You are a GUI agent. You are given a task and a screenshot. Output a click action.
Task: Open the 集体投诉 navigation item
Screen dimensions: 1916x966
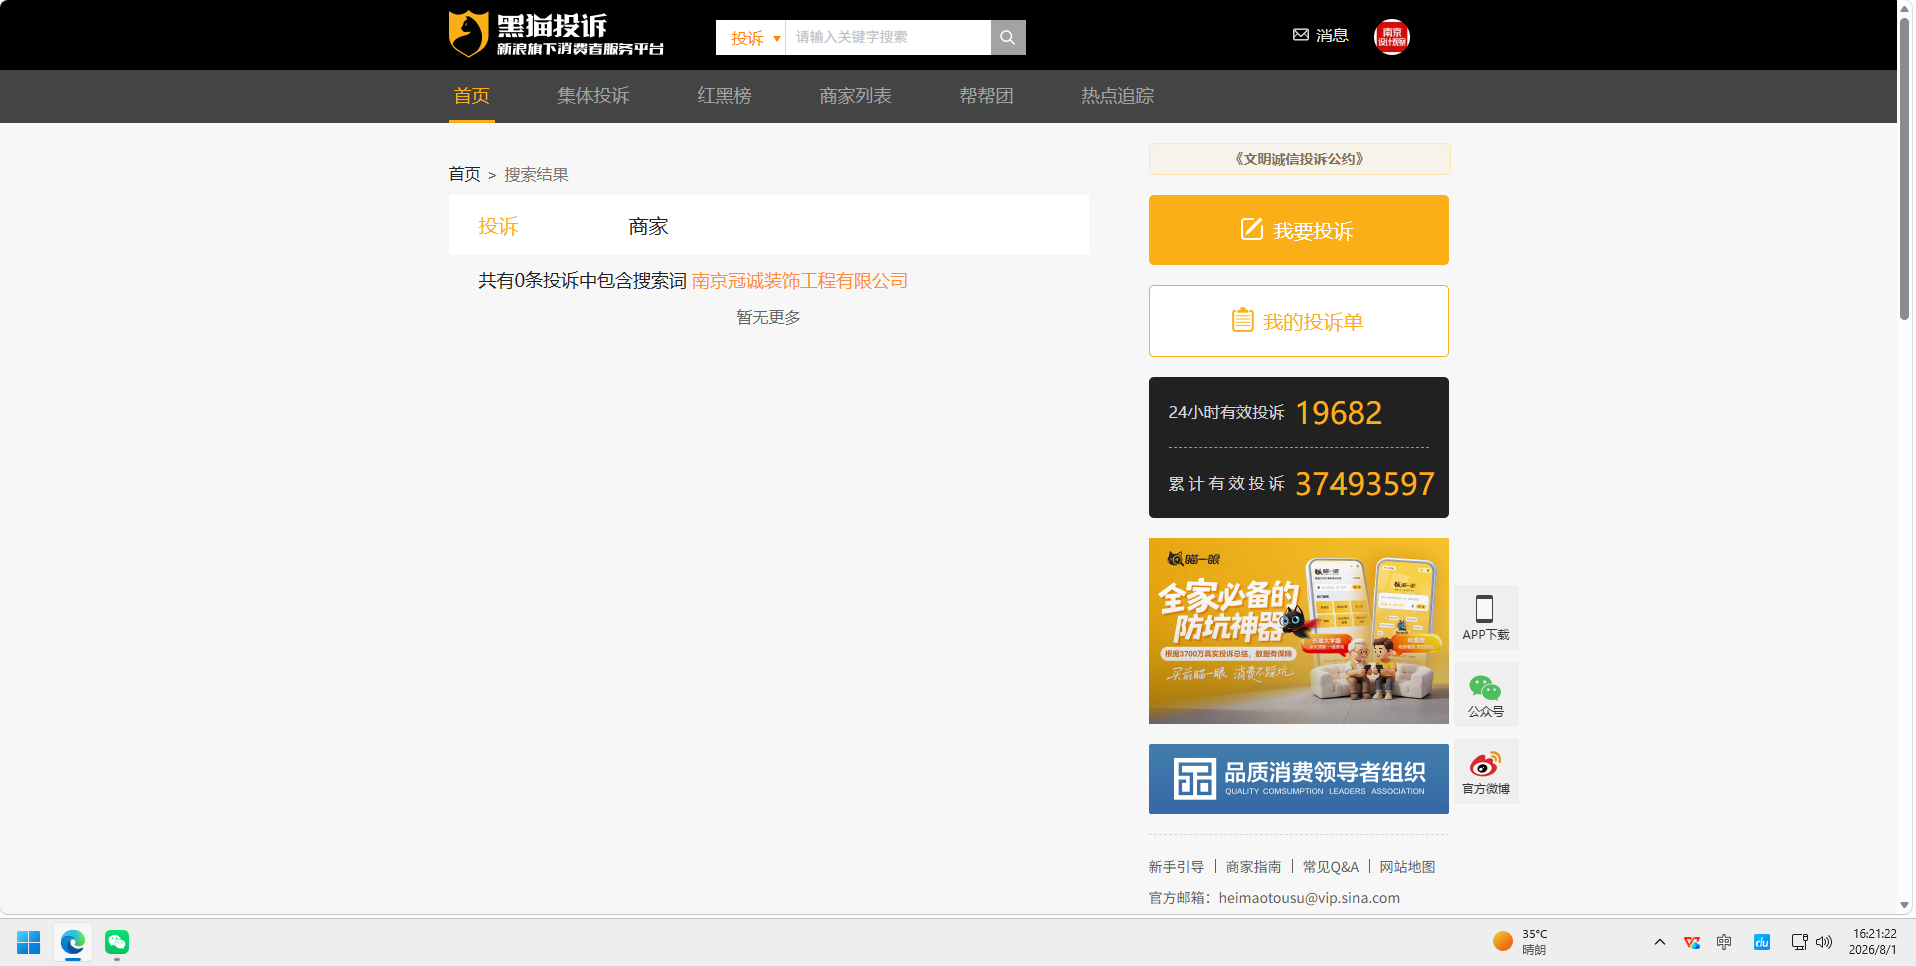[x=593, y=96]
